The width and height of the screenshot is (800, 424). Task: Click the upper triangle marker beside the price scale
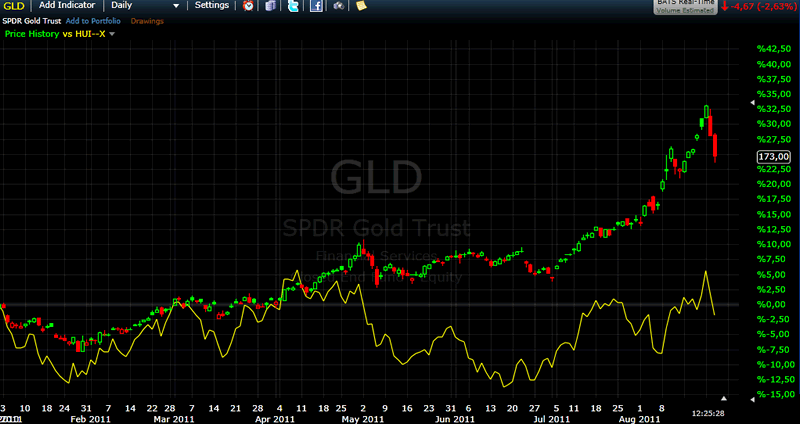(753, 103)
